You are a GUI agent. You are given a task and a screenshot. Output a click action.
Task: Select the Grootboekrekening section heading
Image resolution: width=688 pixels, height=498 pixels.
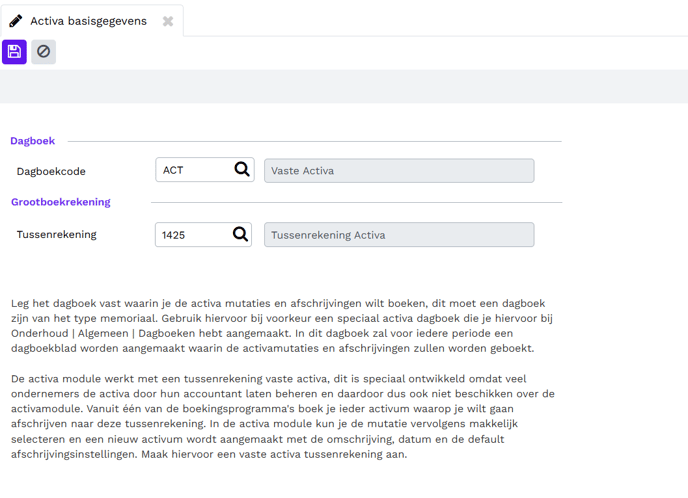[60, 202]
